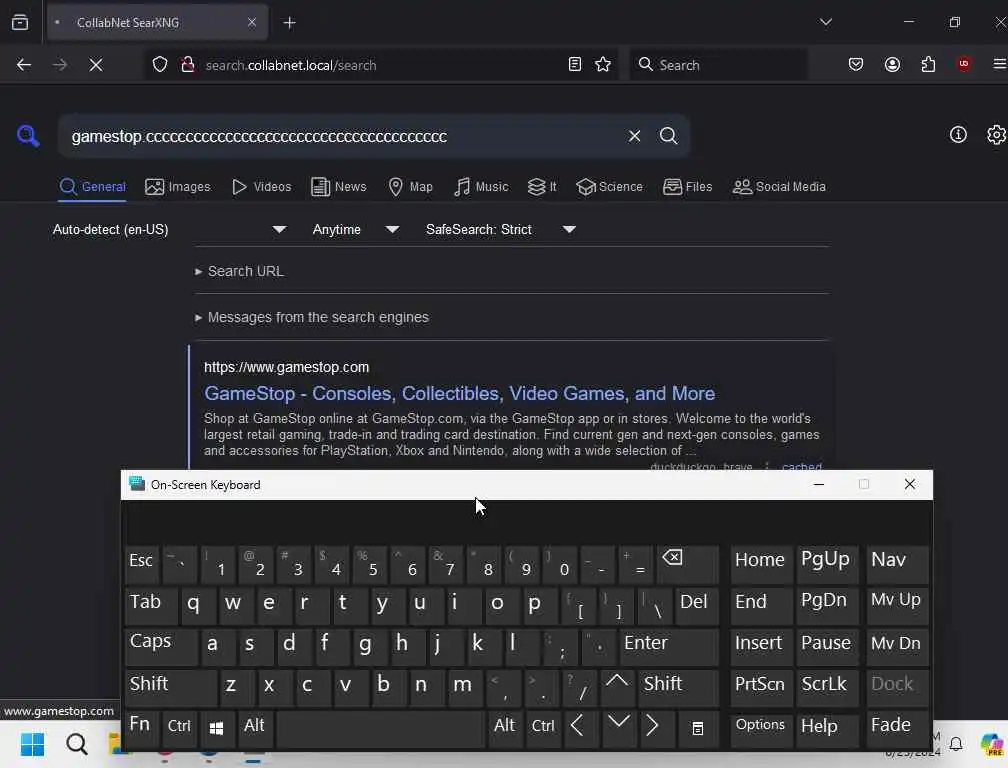Open the Windows Start menu

coord(32,744)
